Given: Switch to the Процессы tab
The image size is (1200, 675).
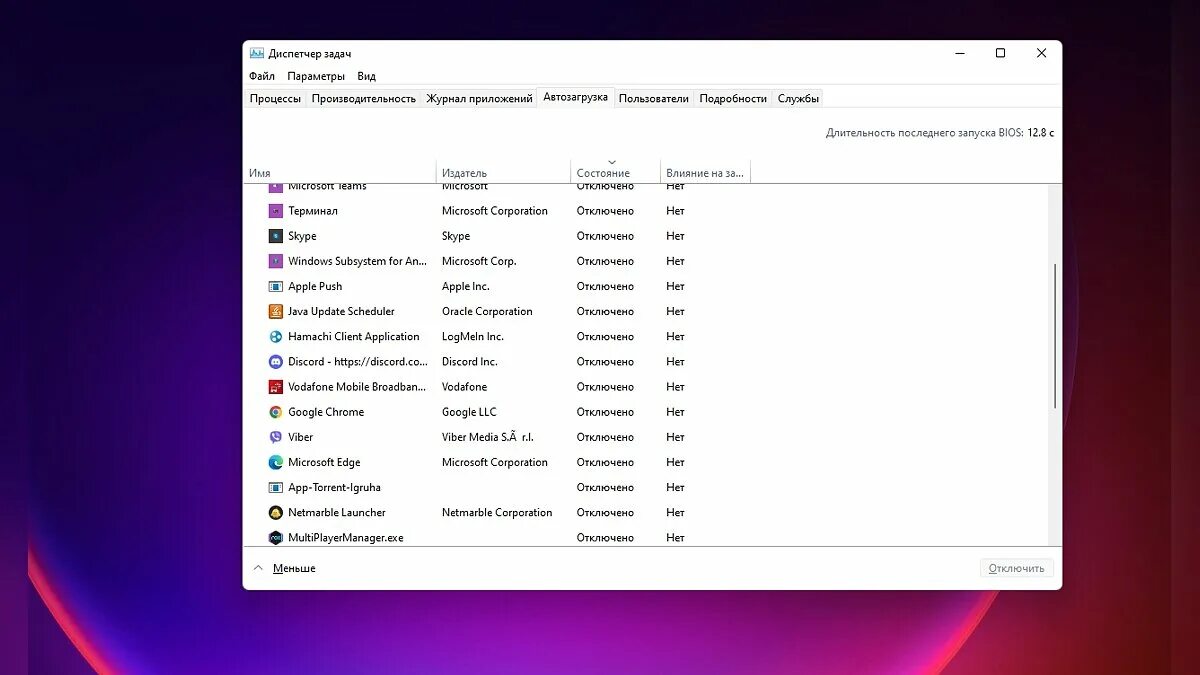Looking at the screenshot, I should (x=275, y=98).
